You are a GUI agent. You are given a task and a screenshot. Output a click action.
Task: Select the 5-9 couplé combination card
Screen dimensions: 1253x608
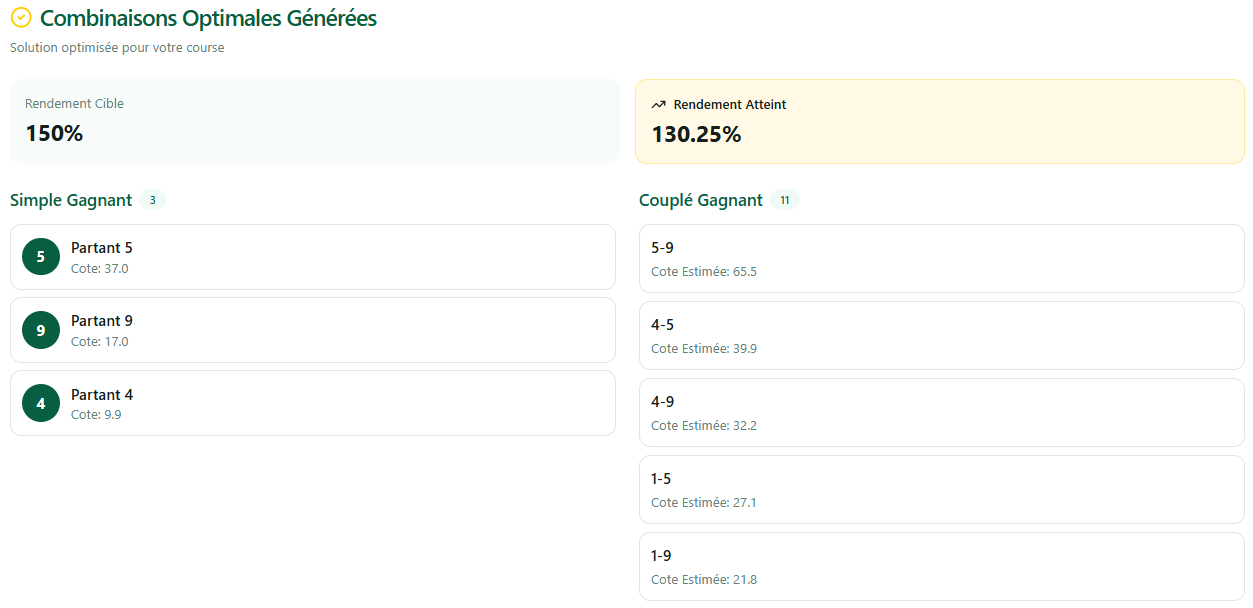941,258
